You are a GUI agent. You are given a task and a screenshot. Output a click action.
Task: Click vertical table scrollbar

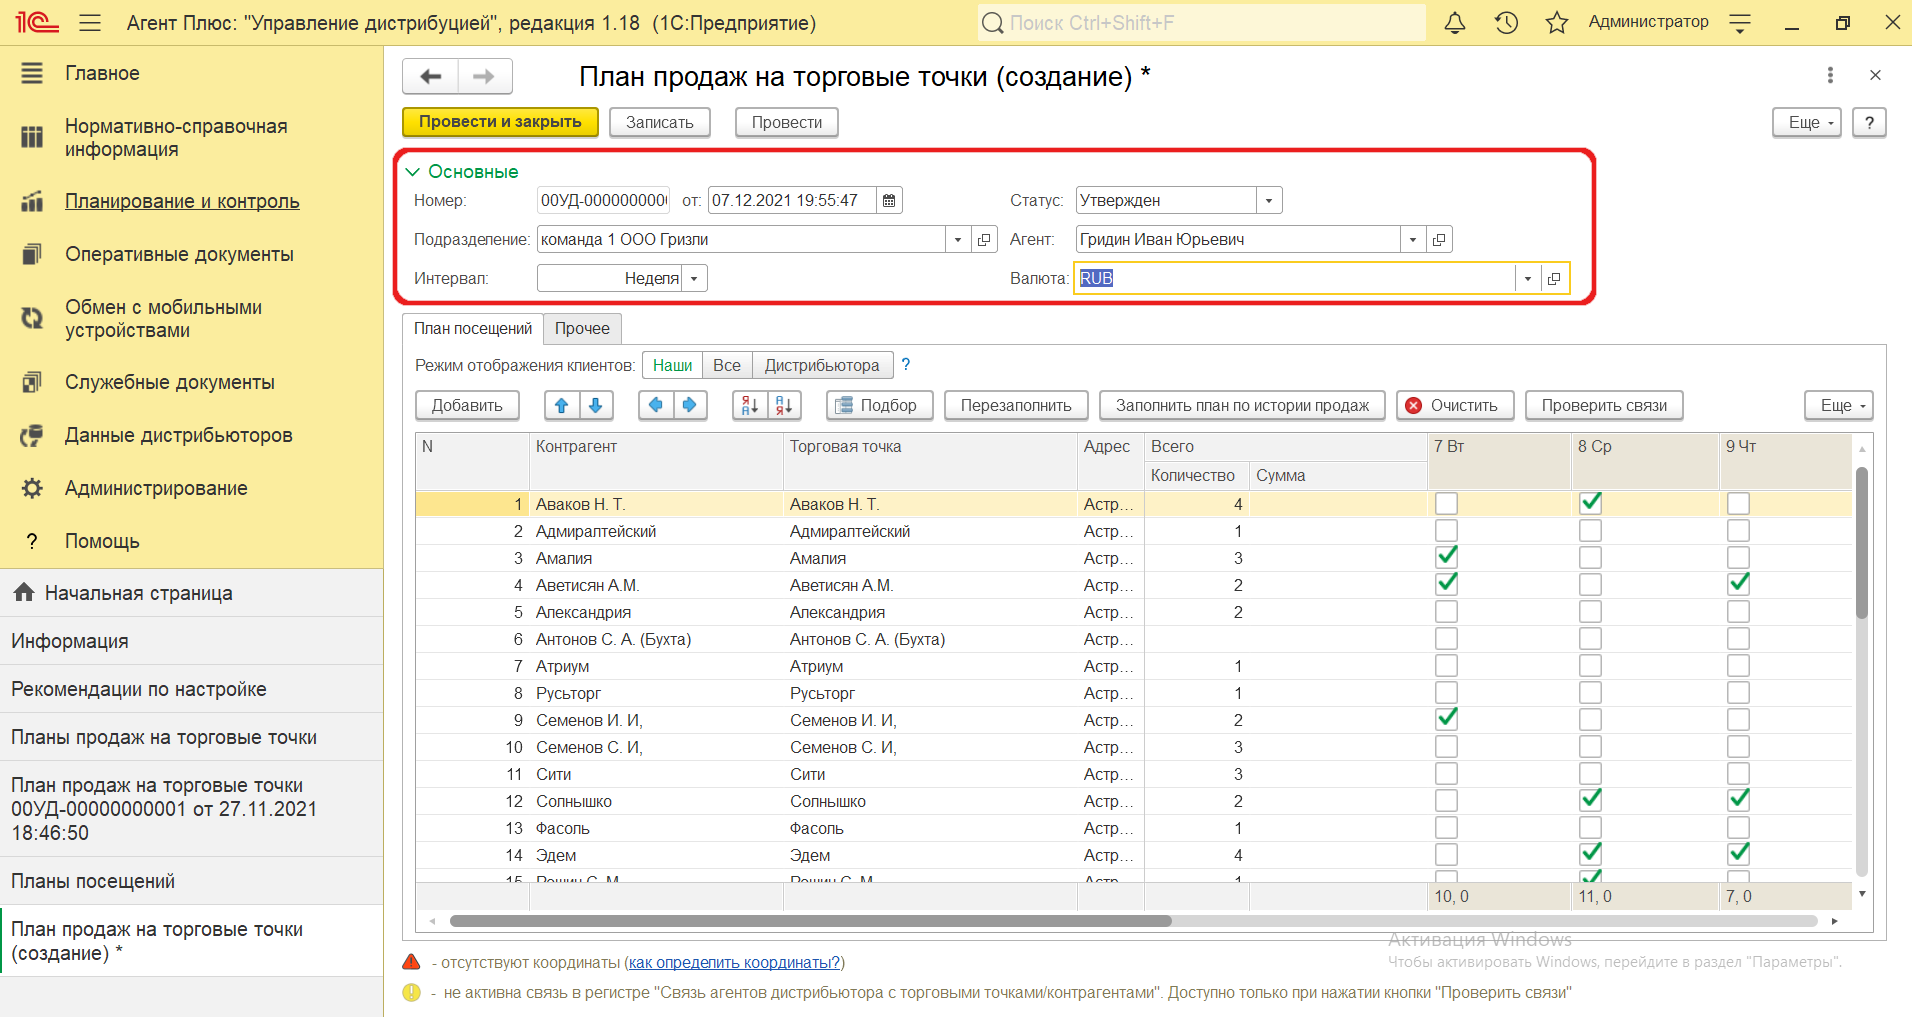tap(1861, 542)
